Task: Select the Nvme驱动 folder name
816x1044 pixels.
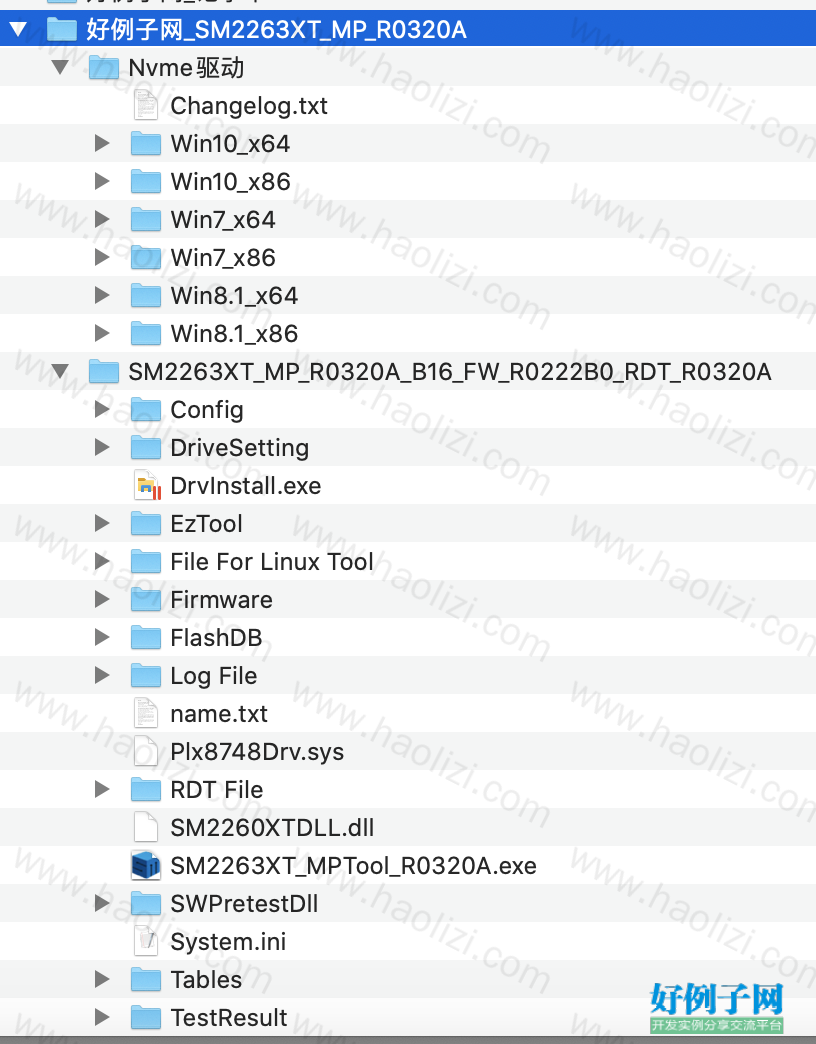Action: (x=186, y=67)
